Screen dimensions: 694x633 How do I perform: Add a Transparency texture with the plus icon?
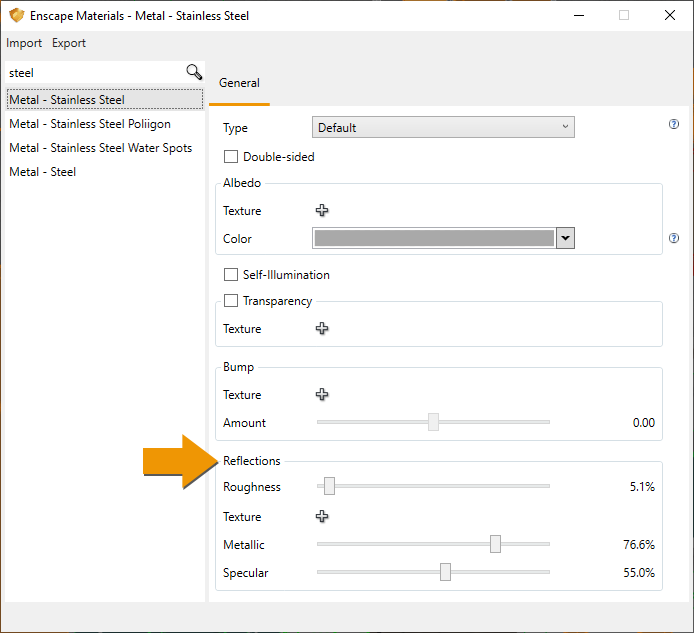322,328
